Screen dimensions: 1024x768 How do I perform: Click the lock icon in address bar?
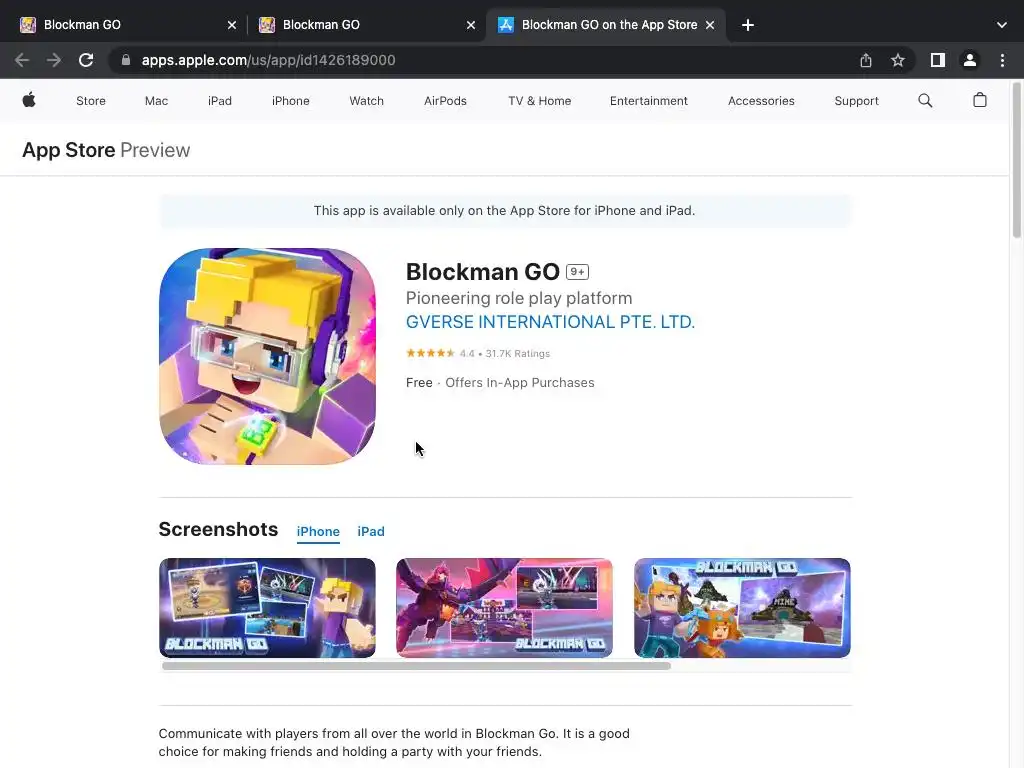[126, 60]
